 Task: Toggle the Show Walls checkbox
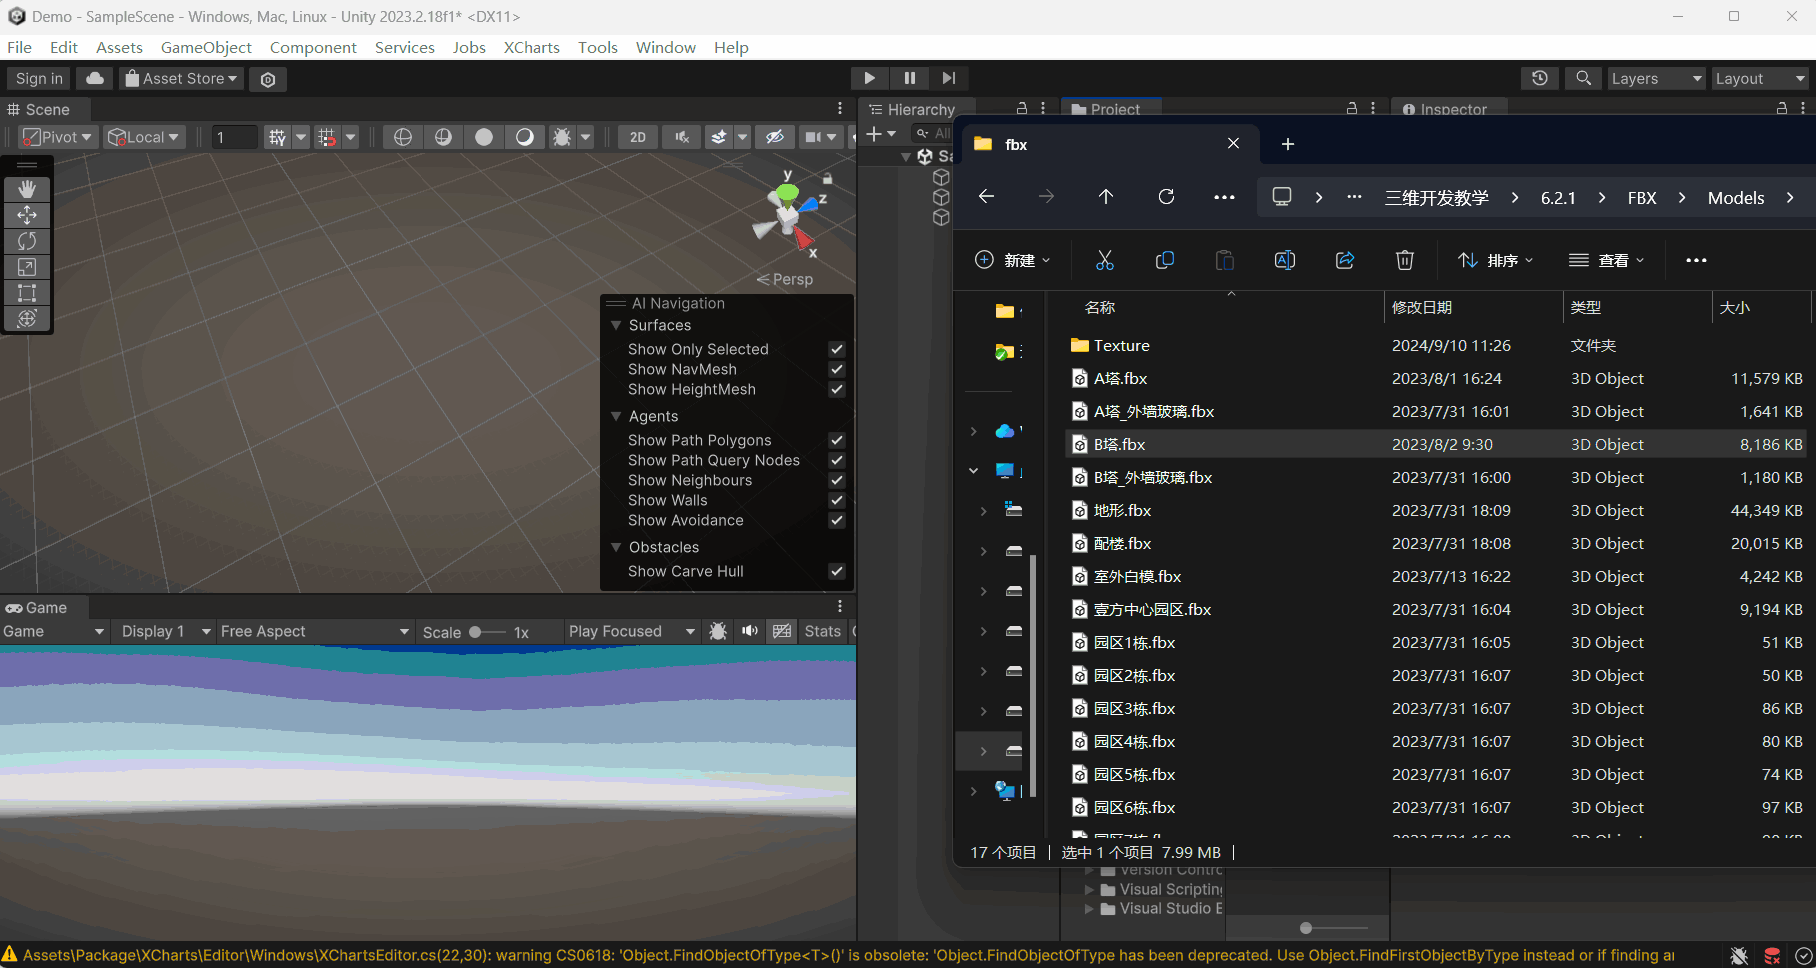tap(837, 500)
